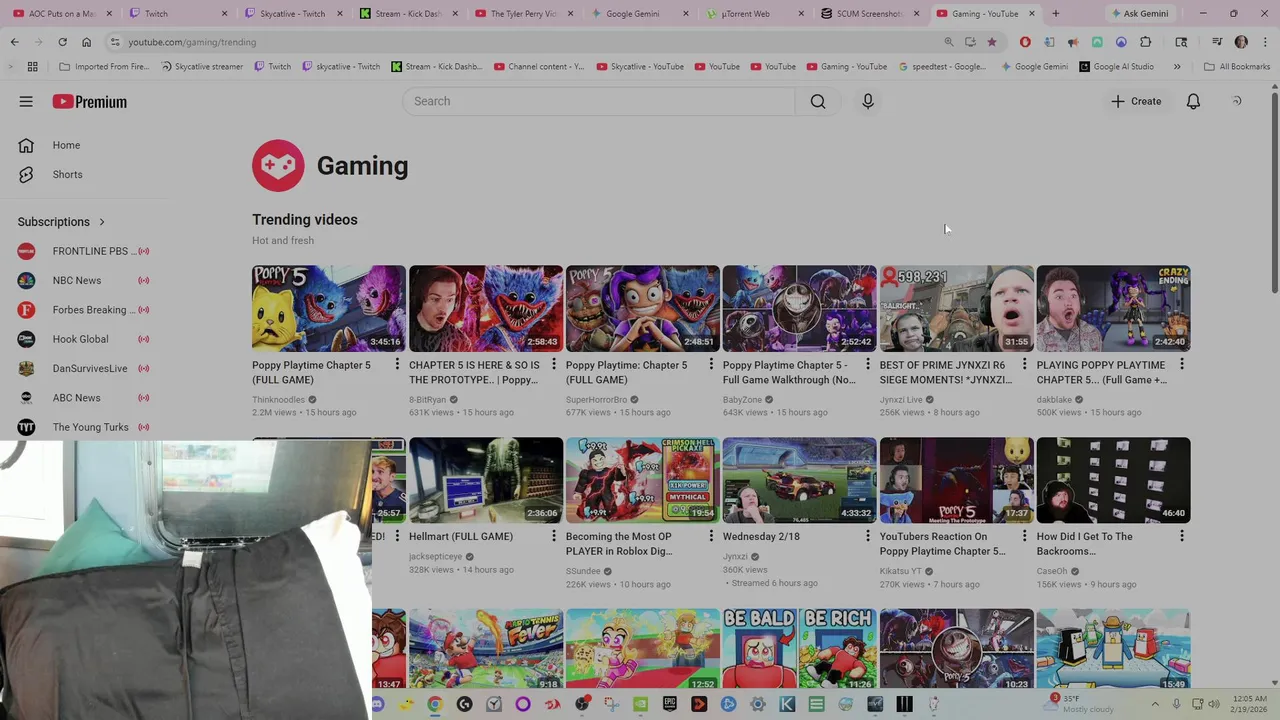
Task: Open the notifications bell
Action: point(1193,101)
